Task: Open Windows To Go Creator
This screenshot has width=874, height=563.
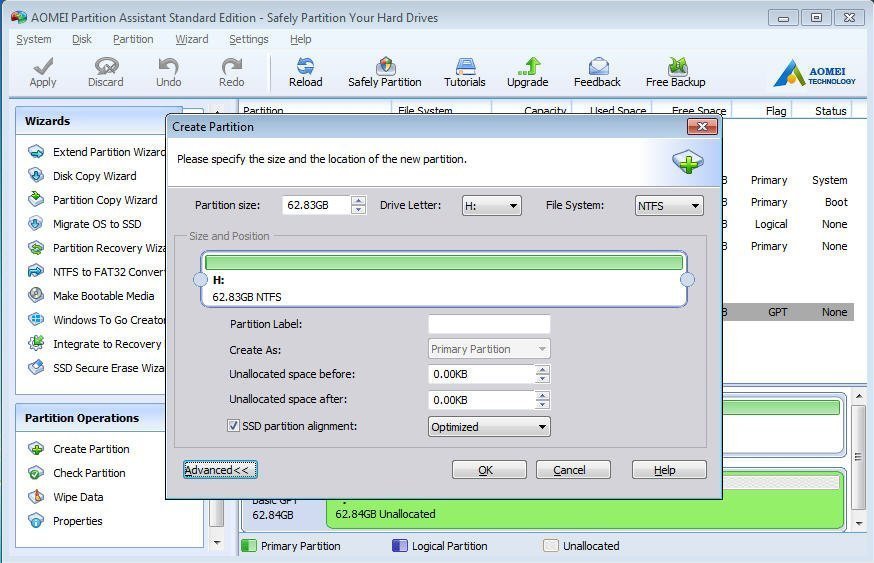Action: click(96, 319)
